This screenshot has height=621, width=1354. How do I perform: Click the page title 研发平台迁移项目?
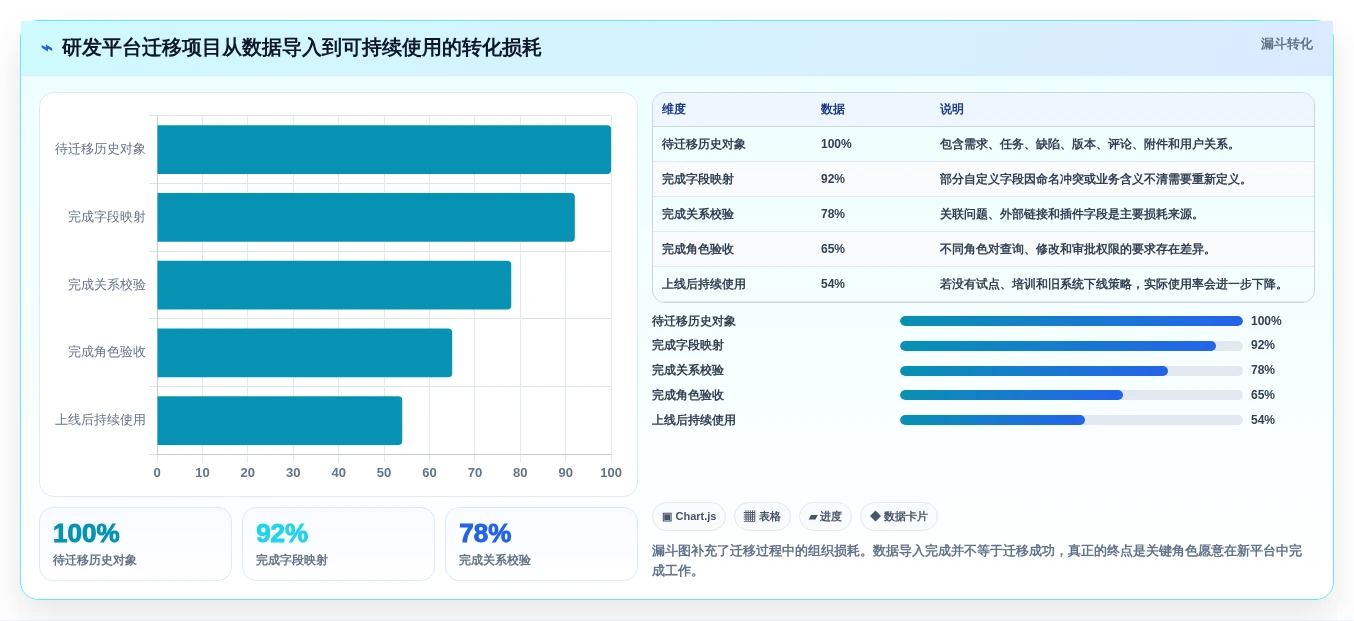301,47
